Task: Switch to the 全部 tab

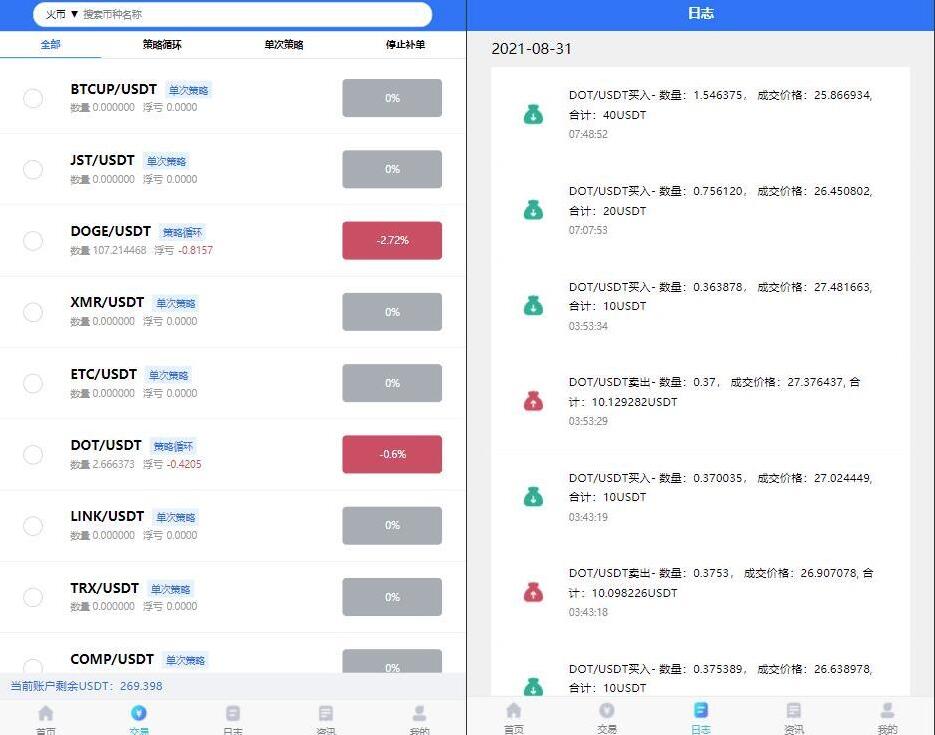Action: [x=51, y=44]
